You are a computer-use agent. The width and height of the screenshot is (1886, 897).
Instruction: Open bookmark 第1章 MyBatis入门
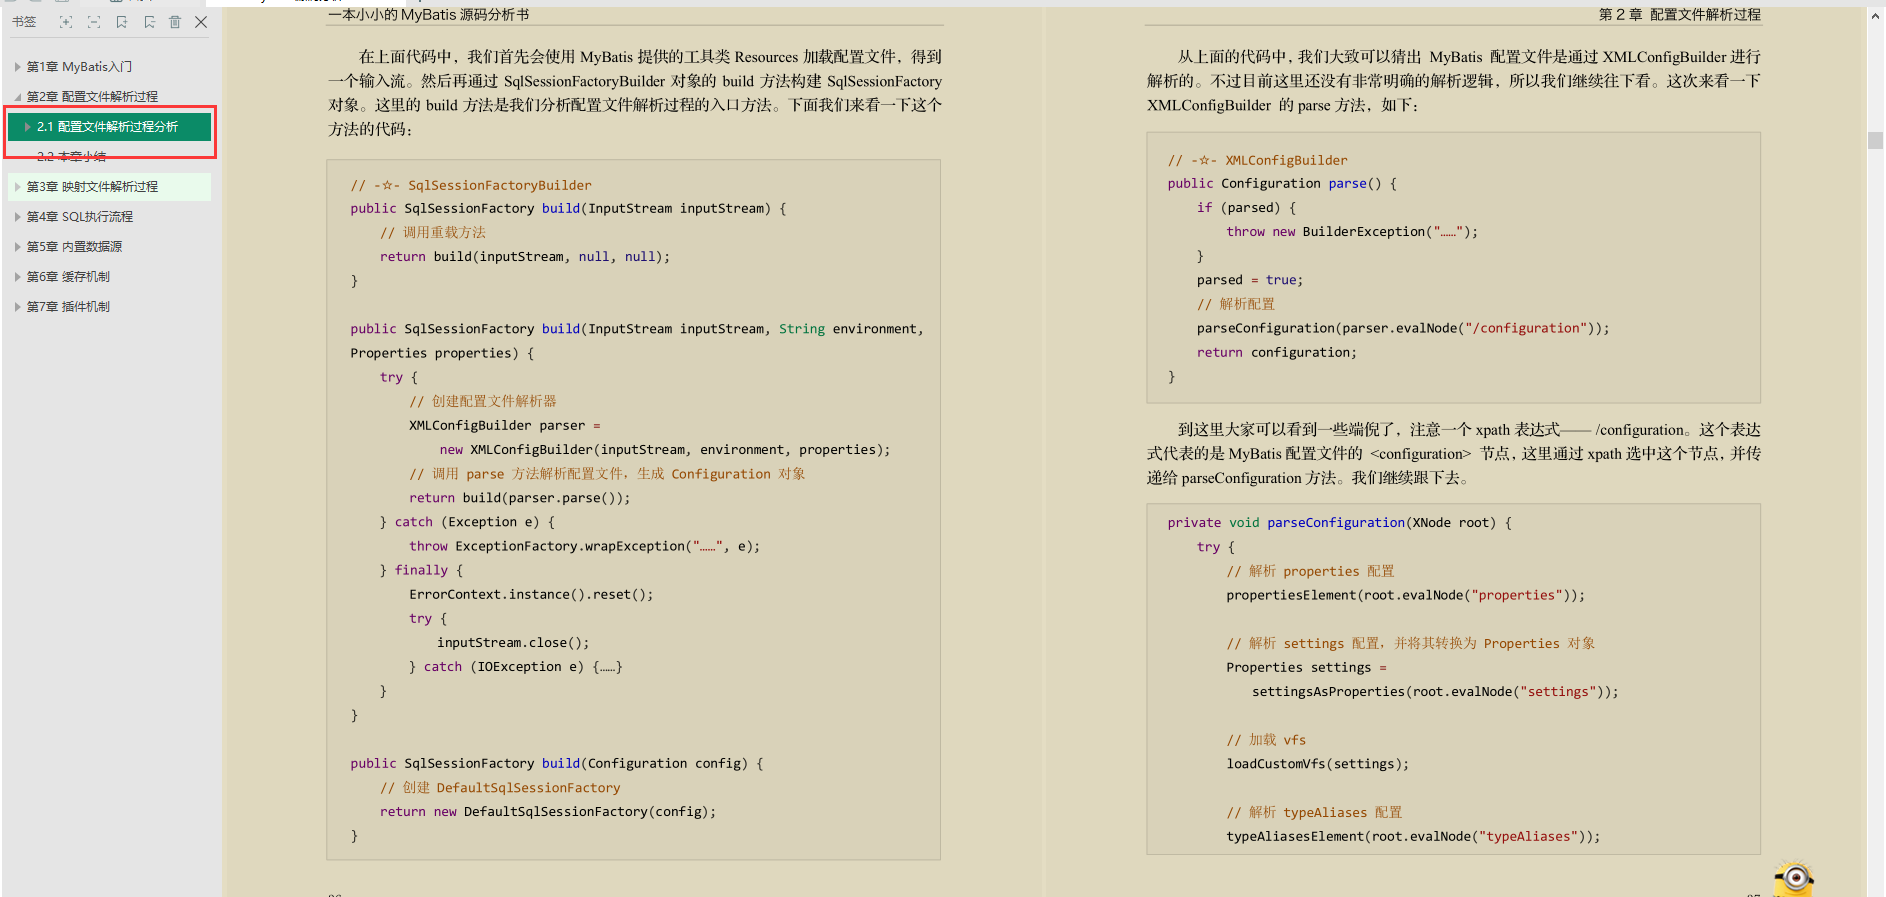click(79, 67)
